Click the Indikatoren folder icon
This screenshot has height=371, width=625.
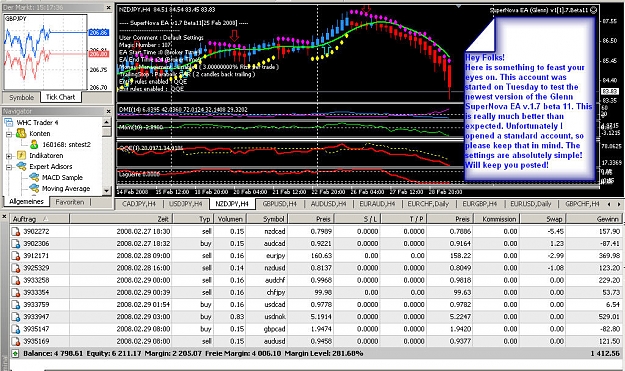tap(21, 155)
